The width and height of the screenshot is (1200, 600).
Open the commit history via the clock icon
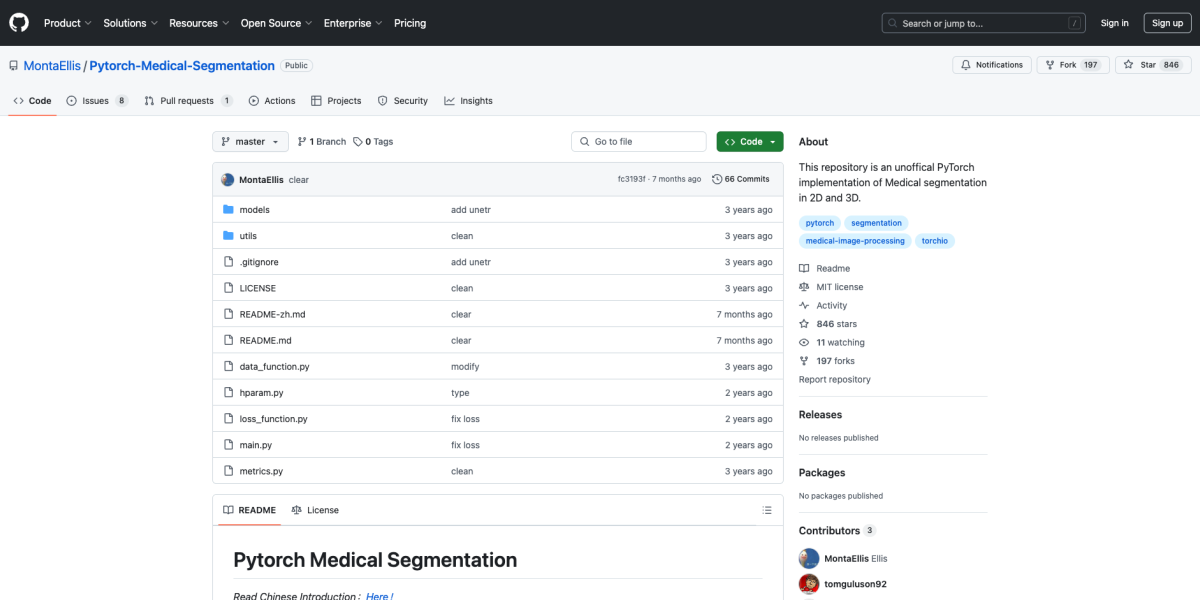[716, 179]
